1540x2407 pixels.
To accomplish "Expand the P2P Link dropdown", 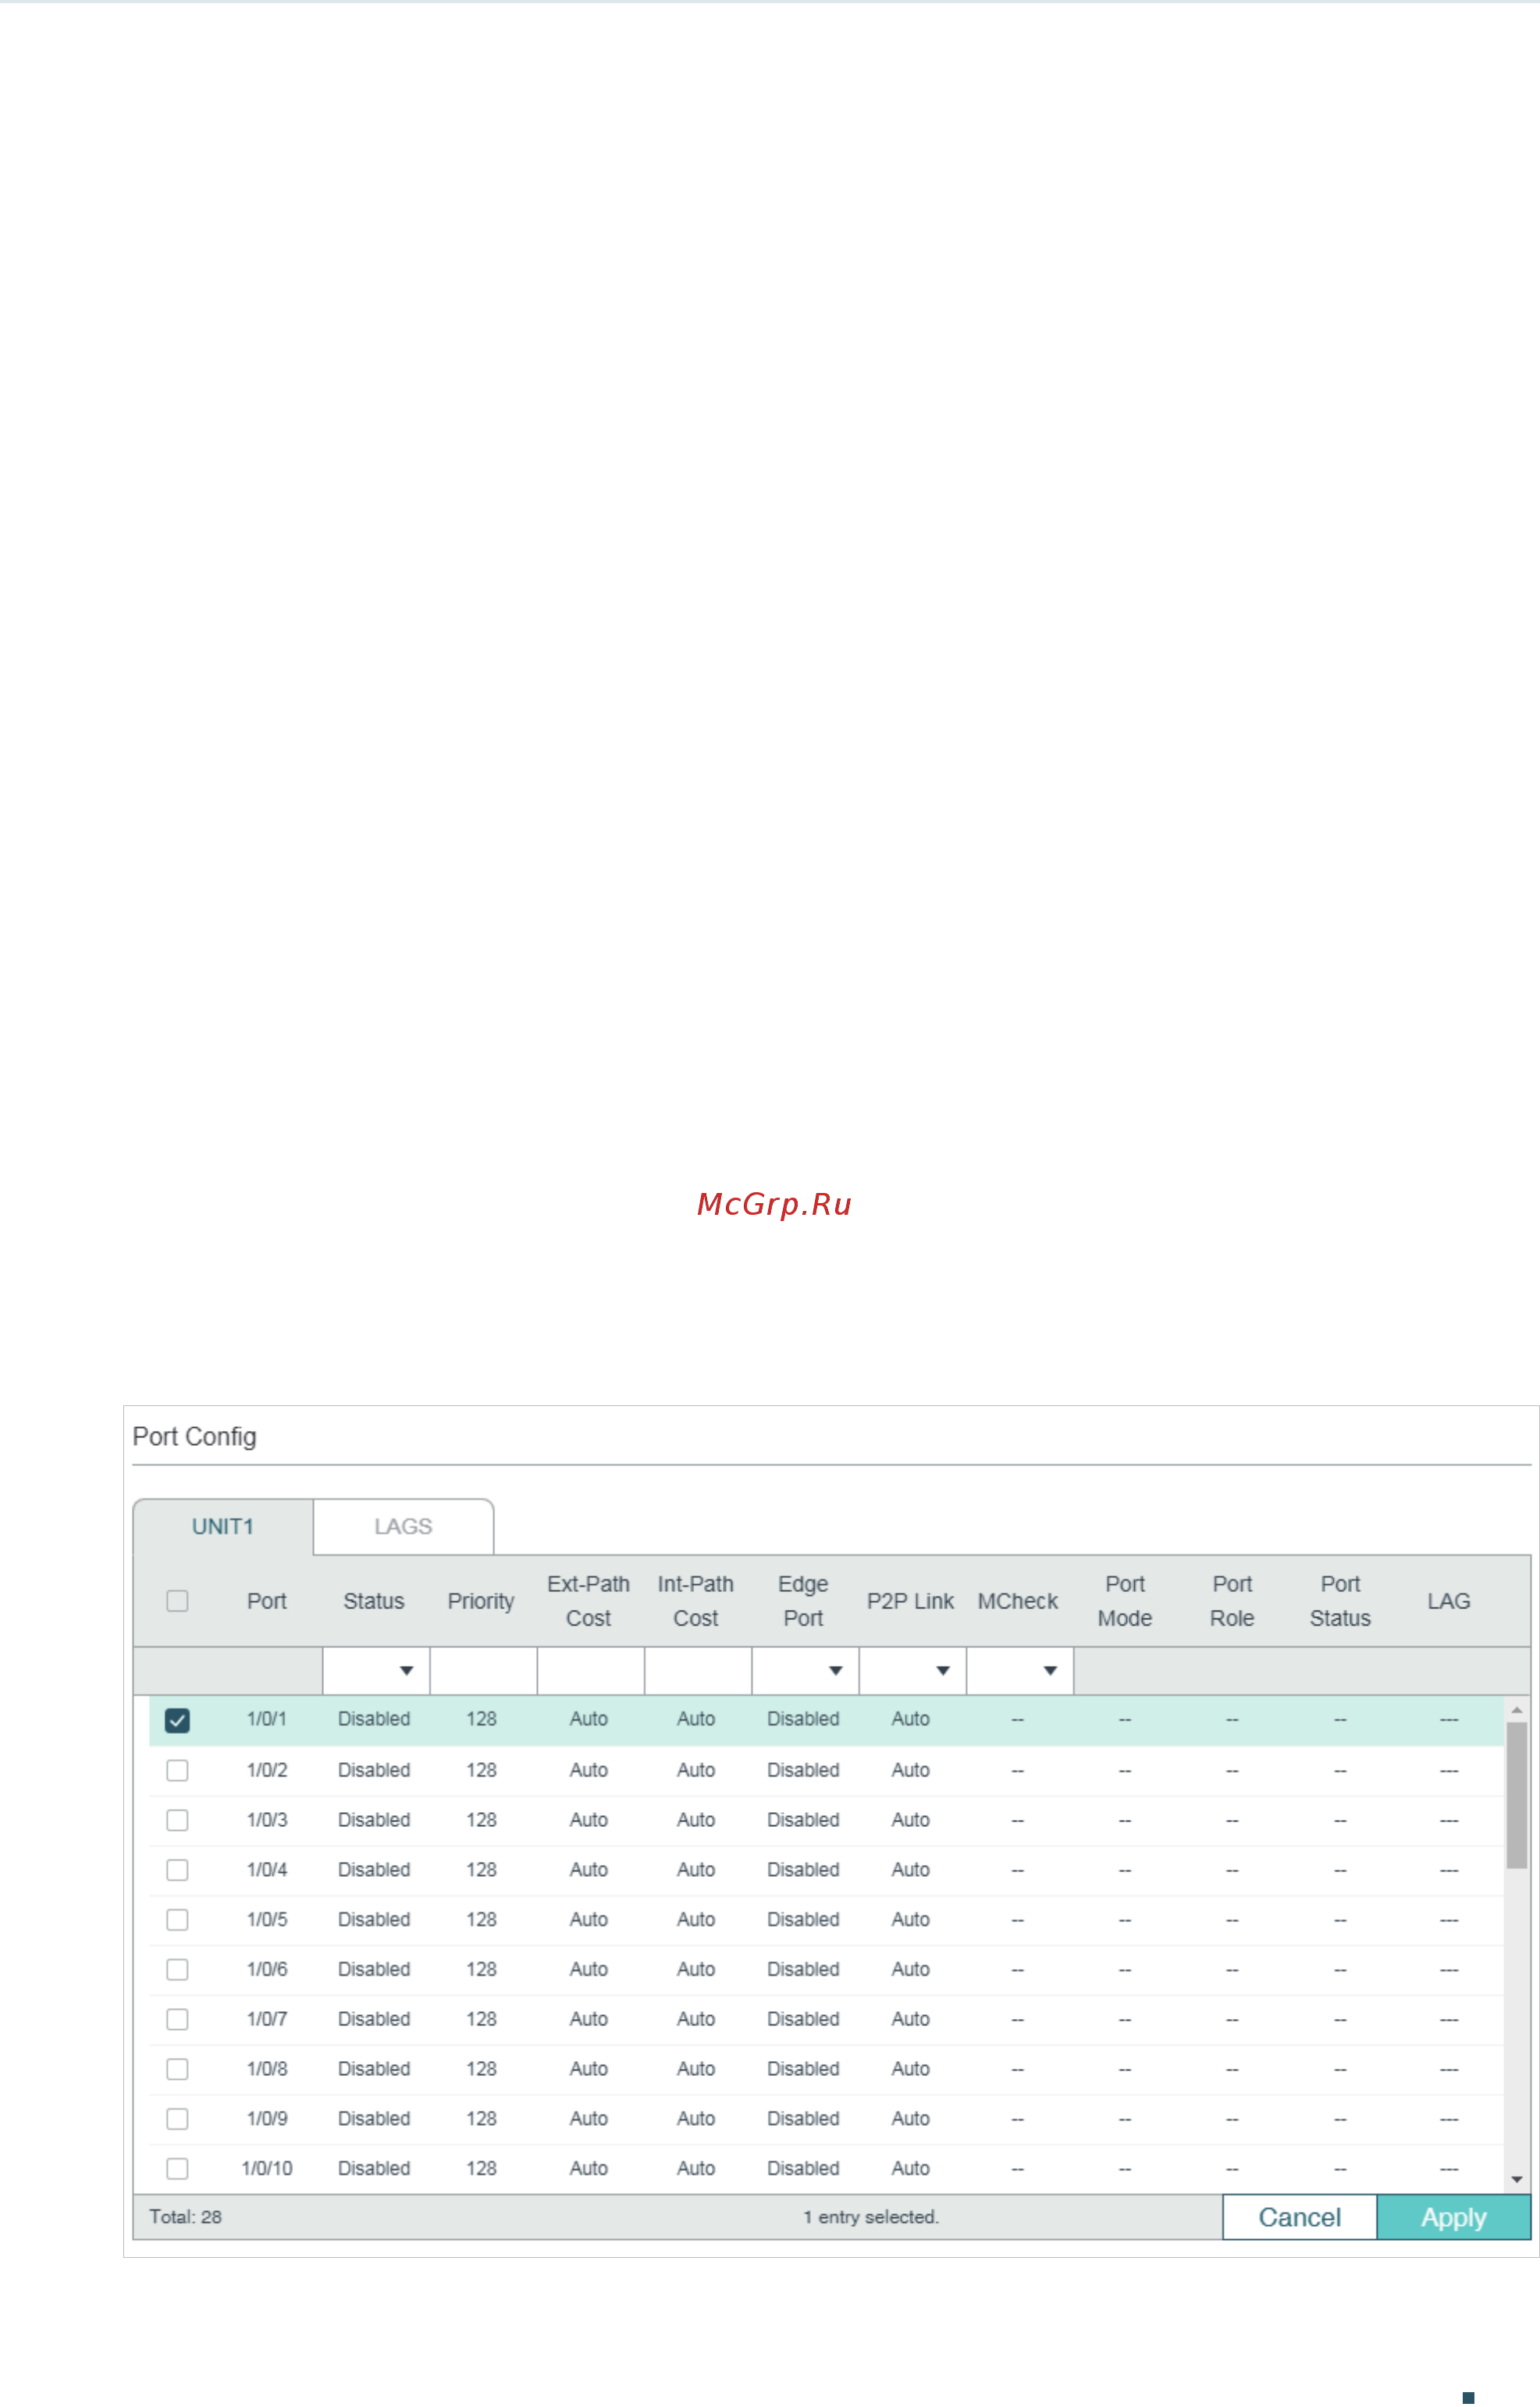I will (x=912, y=1672).
